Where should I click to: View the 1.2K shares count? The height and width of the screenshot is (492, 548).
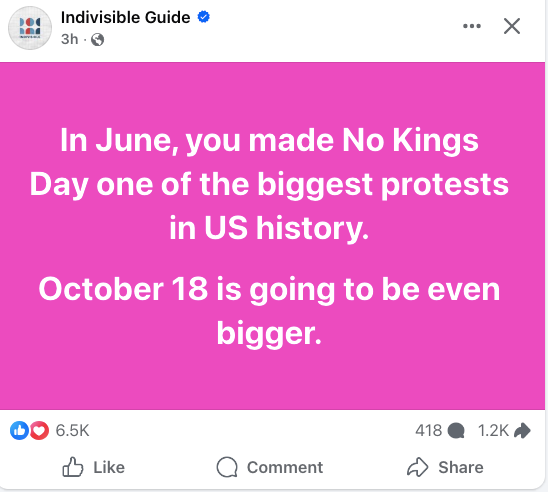click(493, 430)
